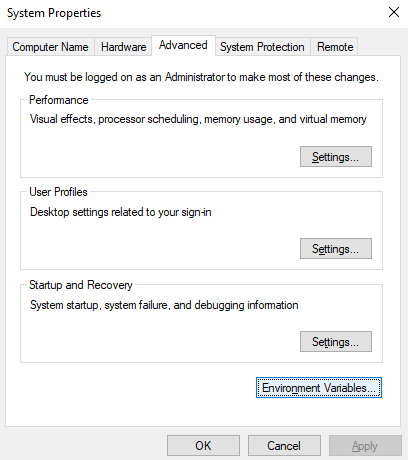Close the System Properties window
Screen dimensions: 408x460
pyautogui.click(x=394, y=13)
